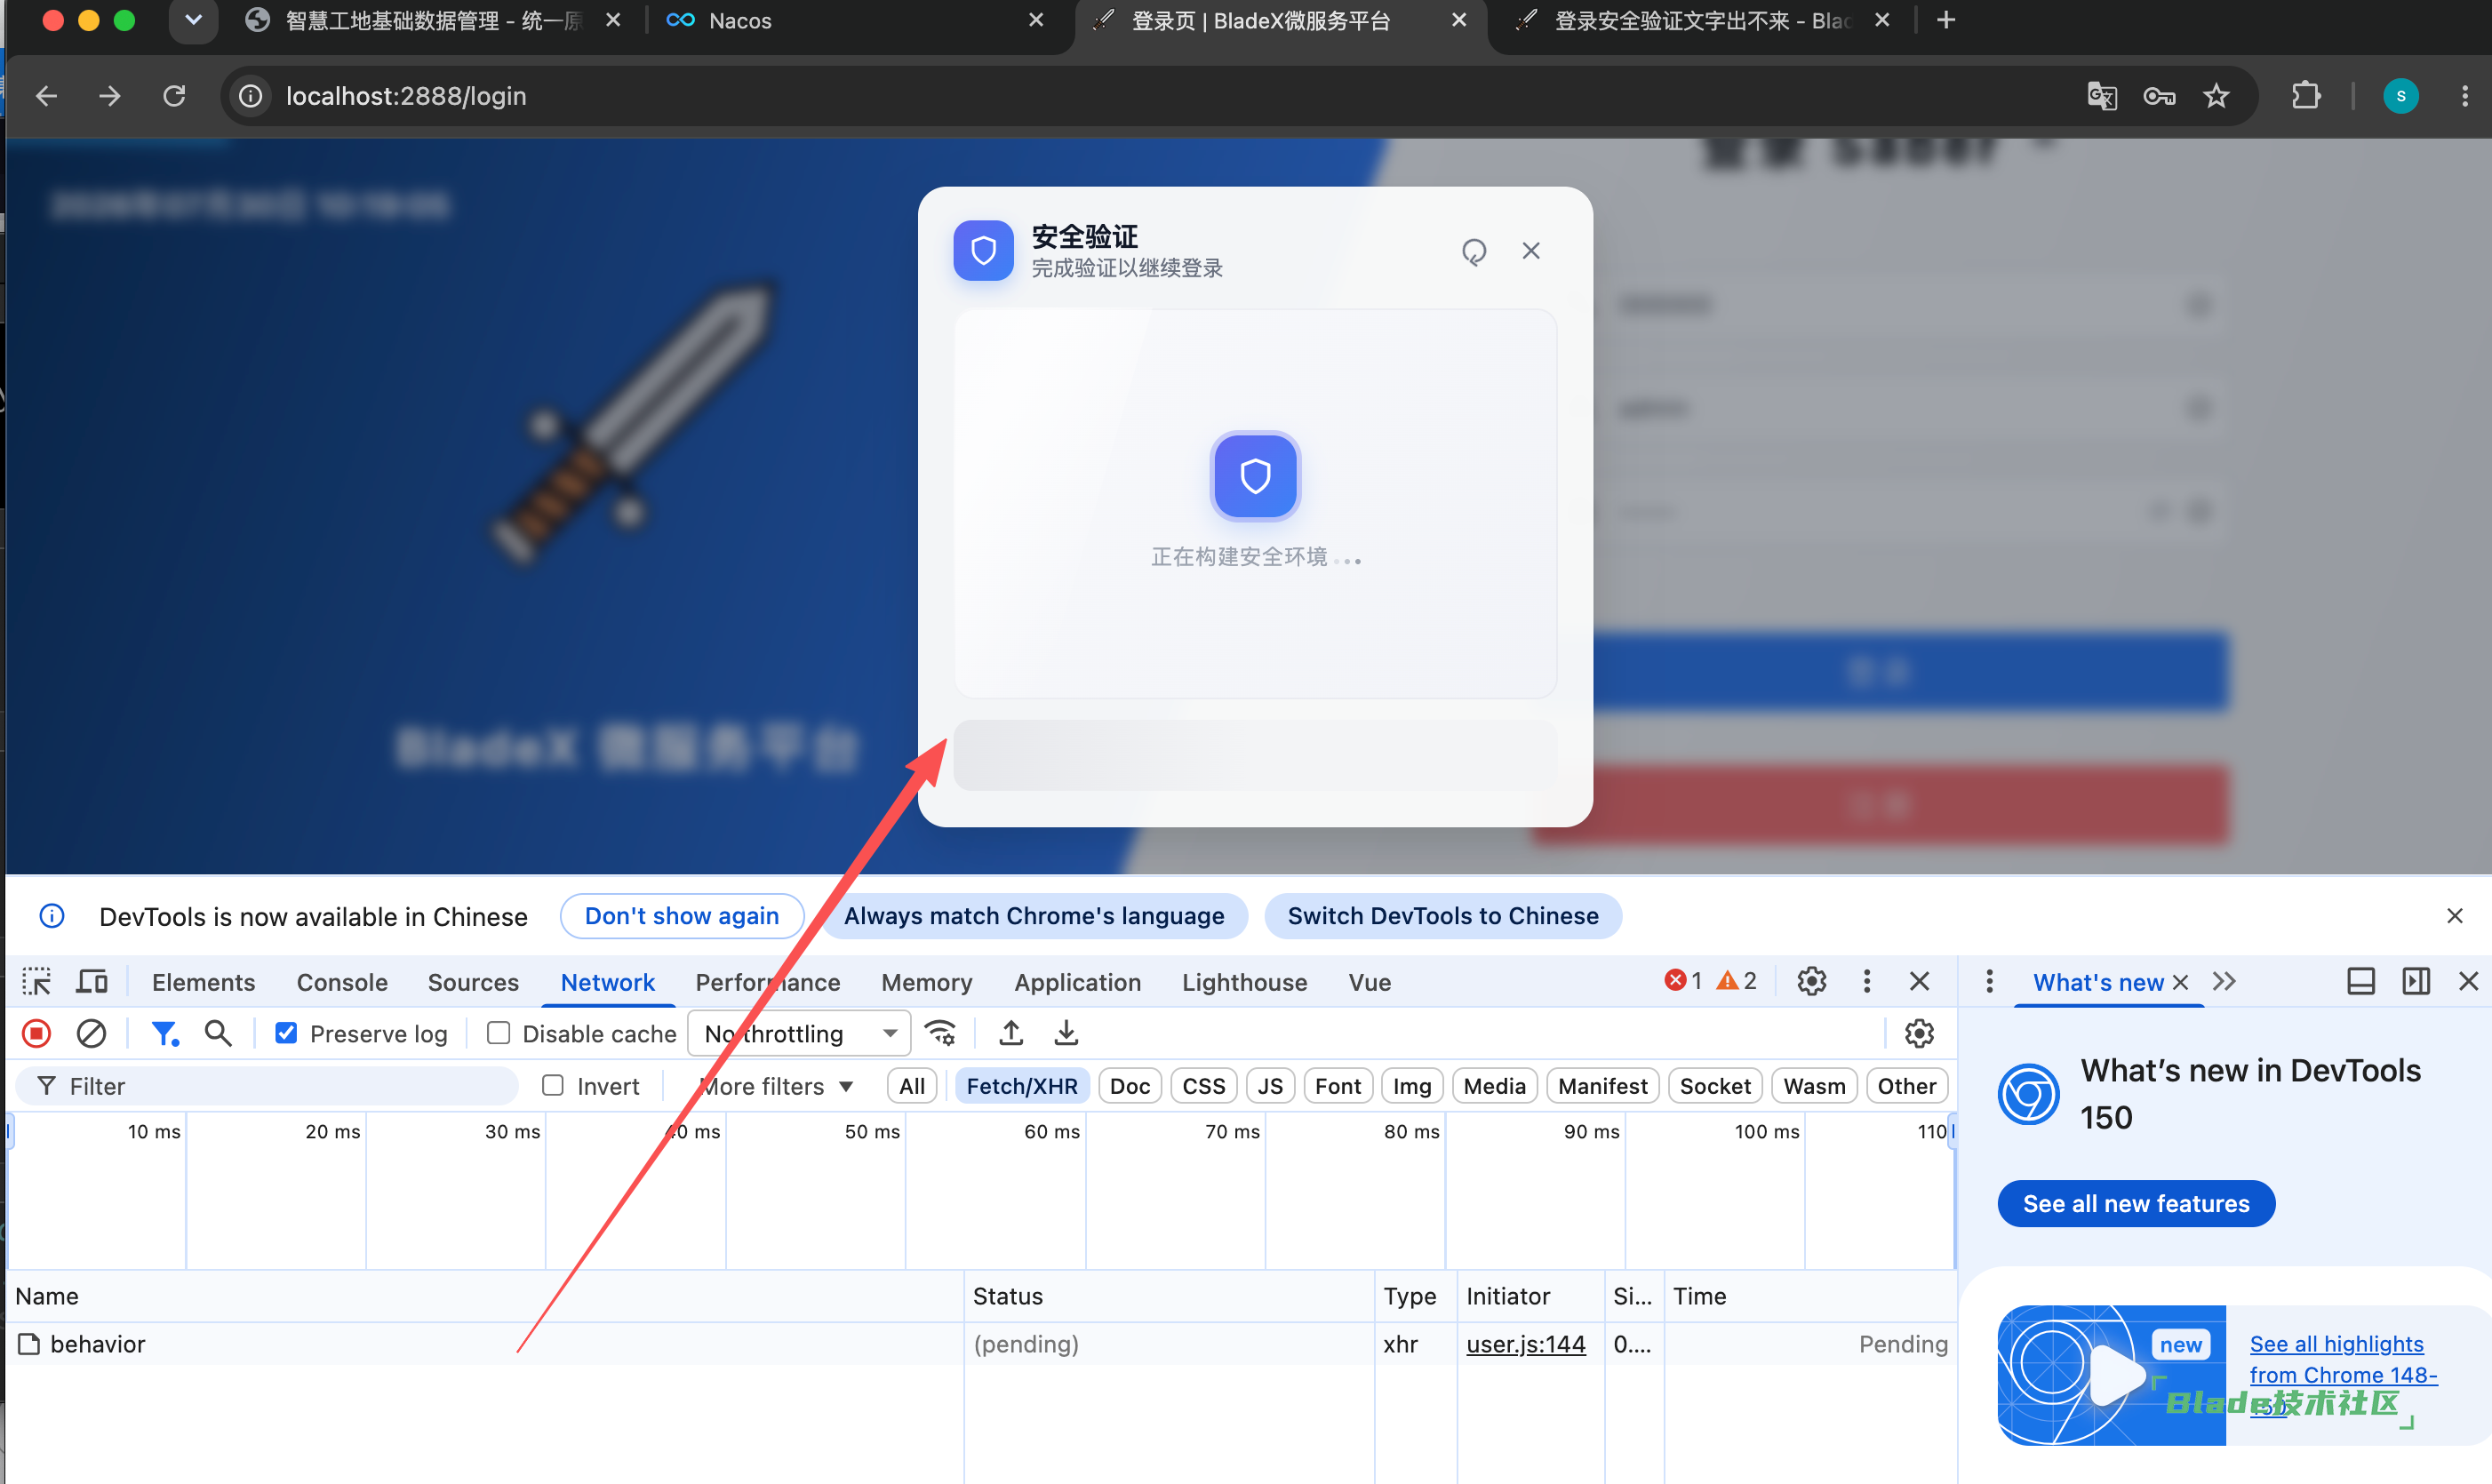Open the Chrome three-dot menu

pyautogui.click(x=2465, y=96)
